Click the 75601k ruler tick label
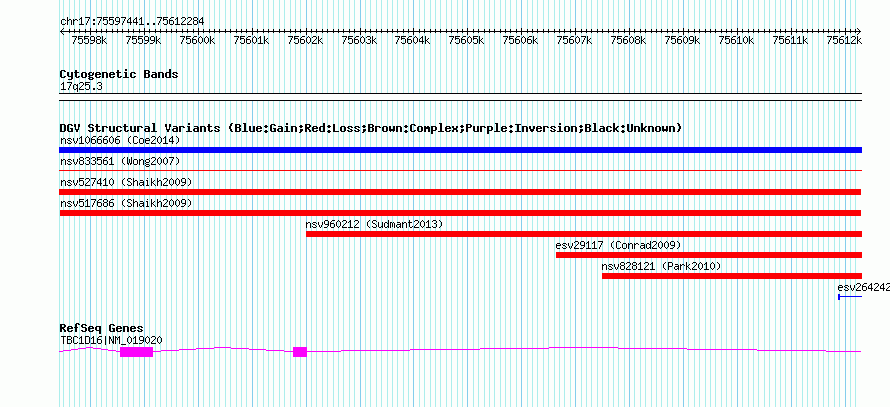Image resolution: width=890 pixels, height=407 pixels. coord(251,40)
